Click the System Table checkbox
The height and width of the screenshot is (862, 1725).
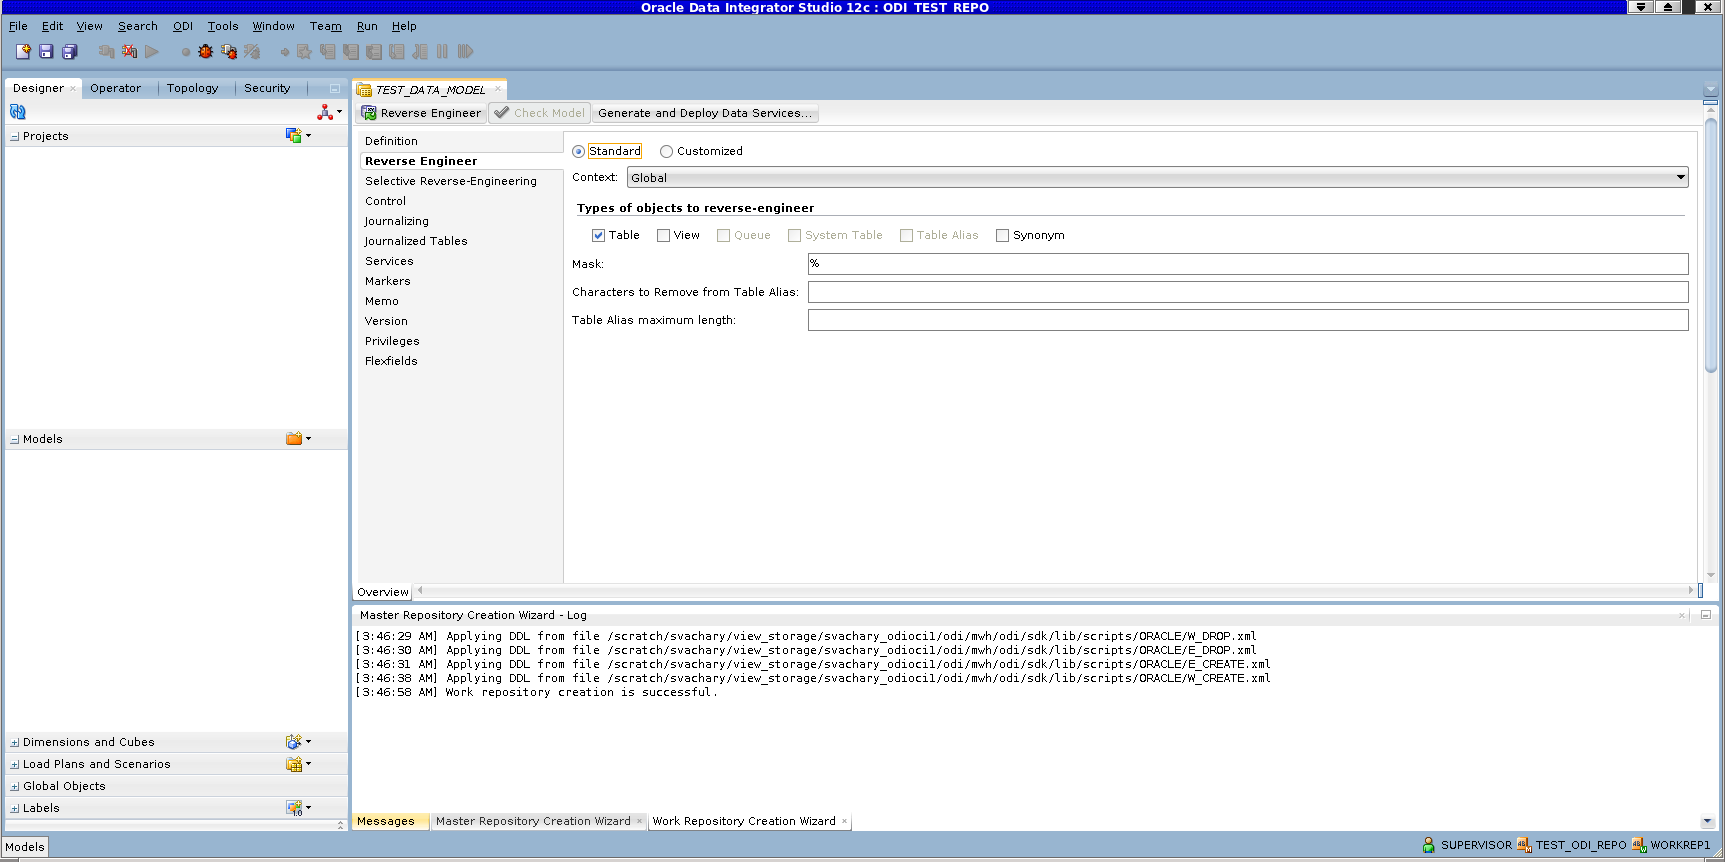pyautogui.click(x=794, y=236)
